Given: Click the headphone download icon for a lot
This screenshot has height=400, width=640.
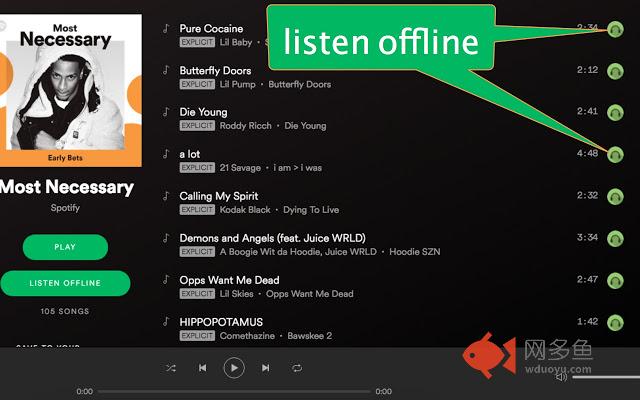Looking at the screenshot, I should (615, 155).
